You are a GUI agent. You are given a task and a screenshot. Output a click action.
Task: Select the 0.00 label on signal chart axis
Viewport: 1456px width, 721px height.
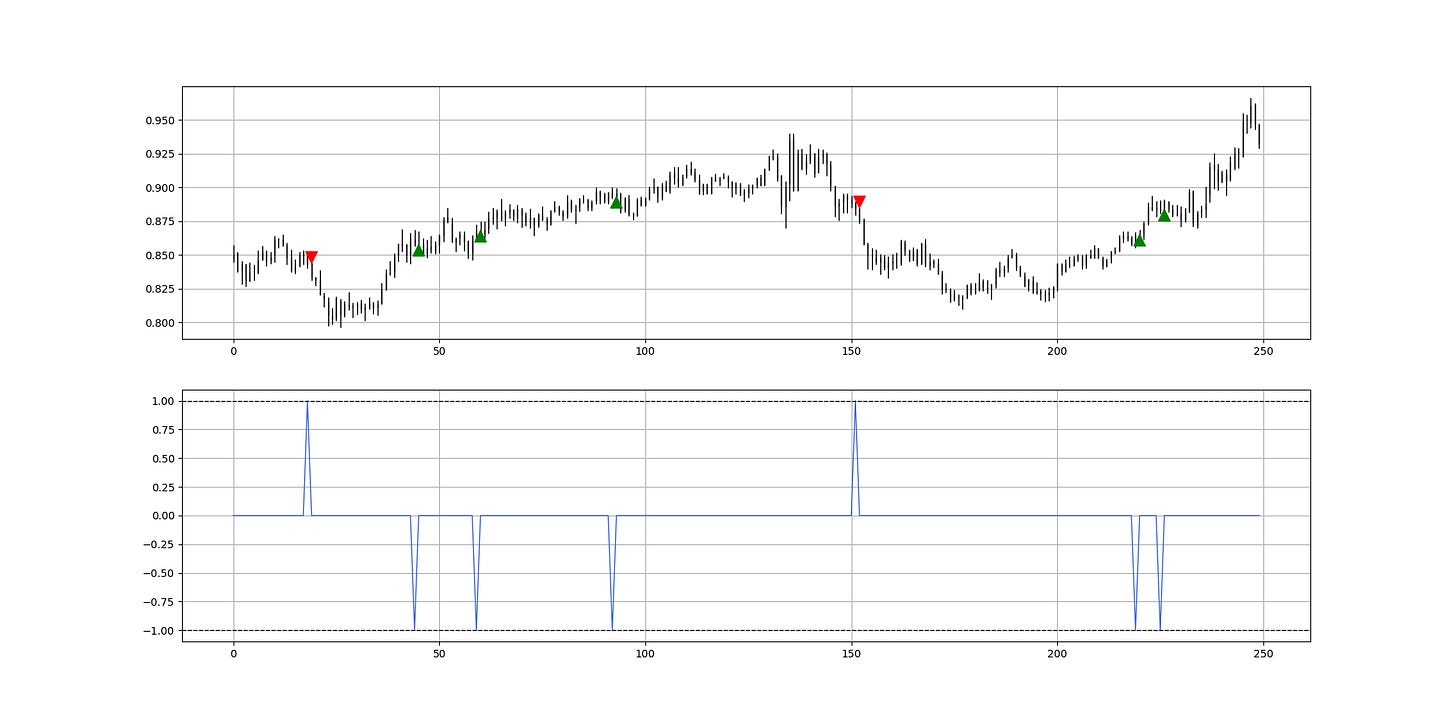162,516
